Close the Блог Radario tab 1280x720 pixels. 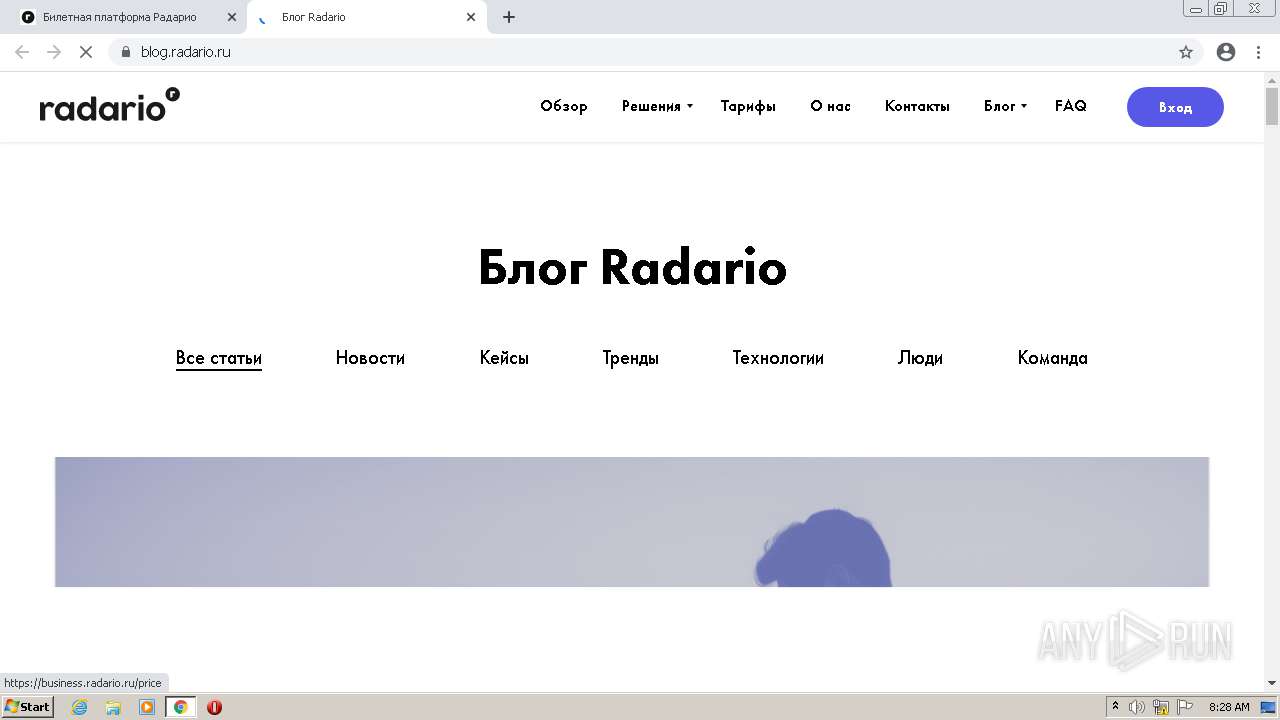tap(471, 17)
